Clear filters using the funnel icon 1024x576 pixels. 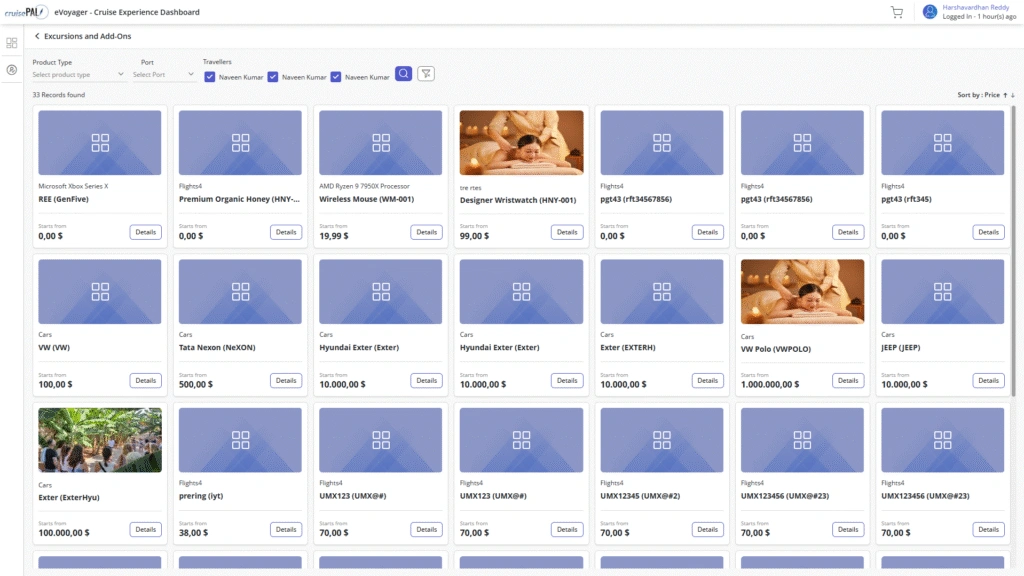point(426,73)
